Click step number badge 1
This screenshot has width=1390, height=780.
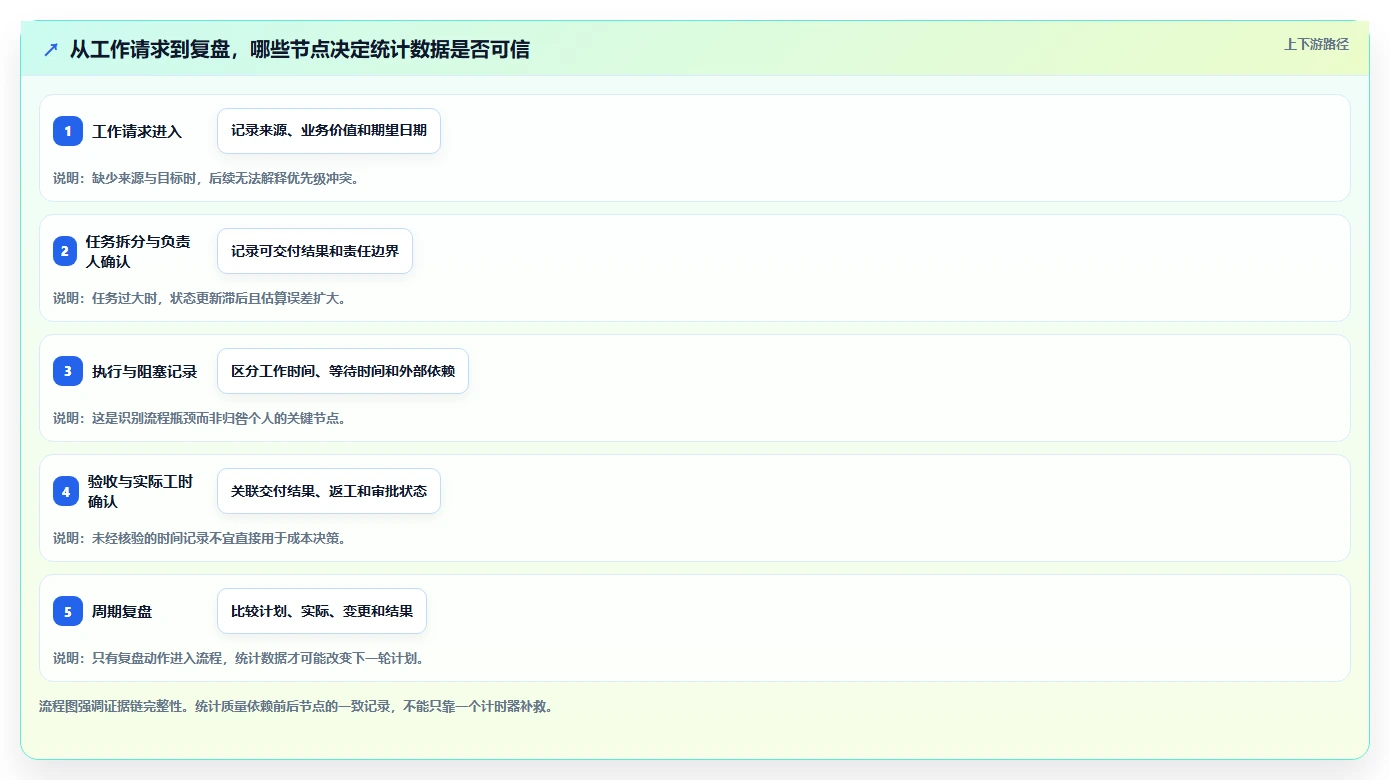click(x=68, y=131)
